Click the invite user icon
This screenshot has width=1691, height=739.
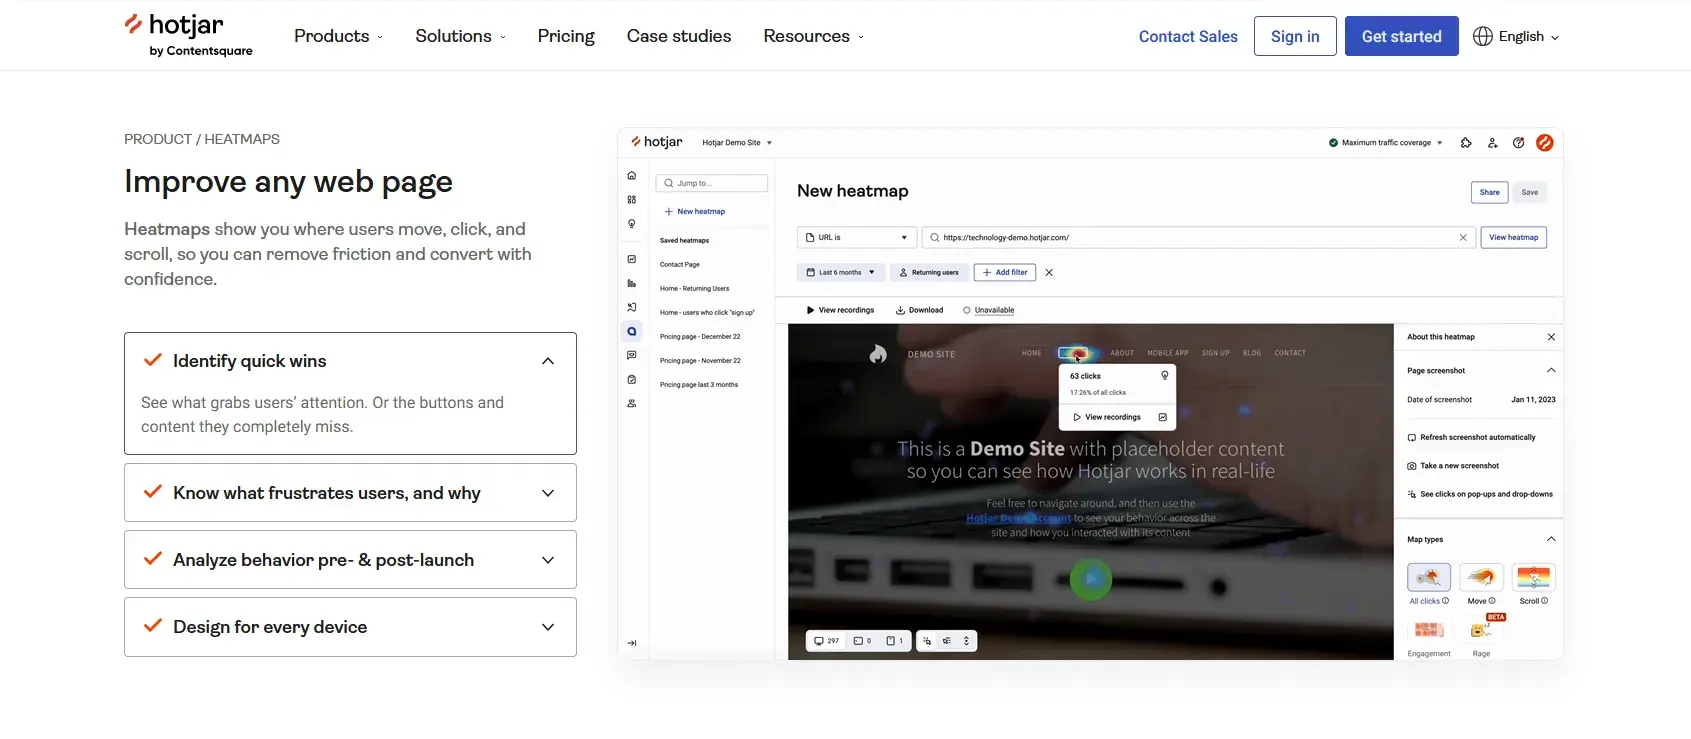coord(1492,143)
